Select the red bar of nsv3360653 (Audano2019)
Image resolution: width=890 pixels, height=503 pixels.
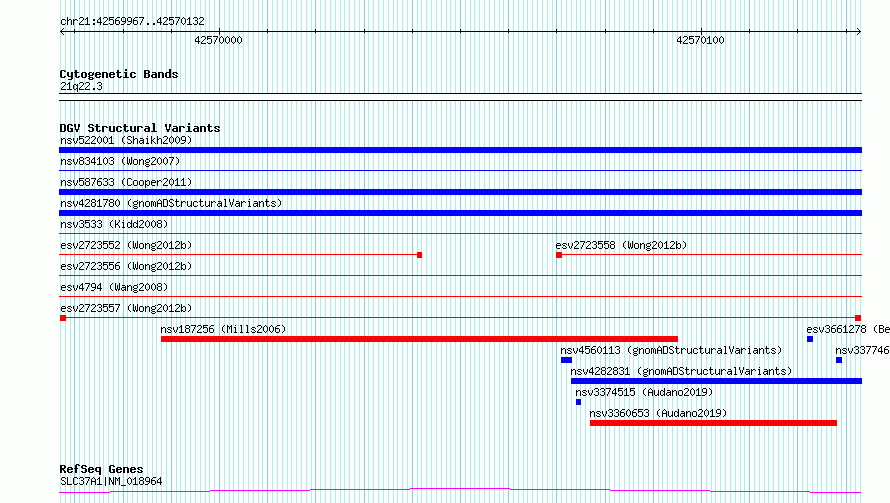point(713,423)
